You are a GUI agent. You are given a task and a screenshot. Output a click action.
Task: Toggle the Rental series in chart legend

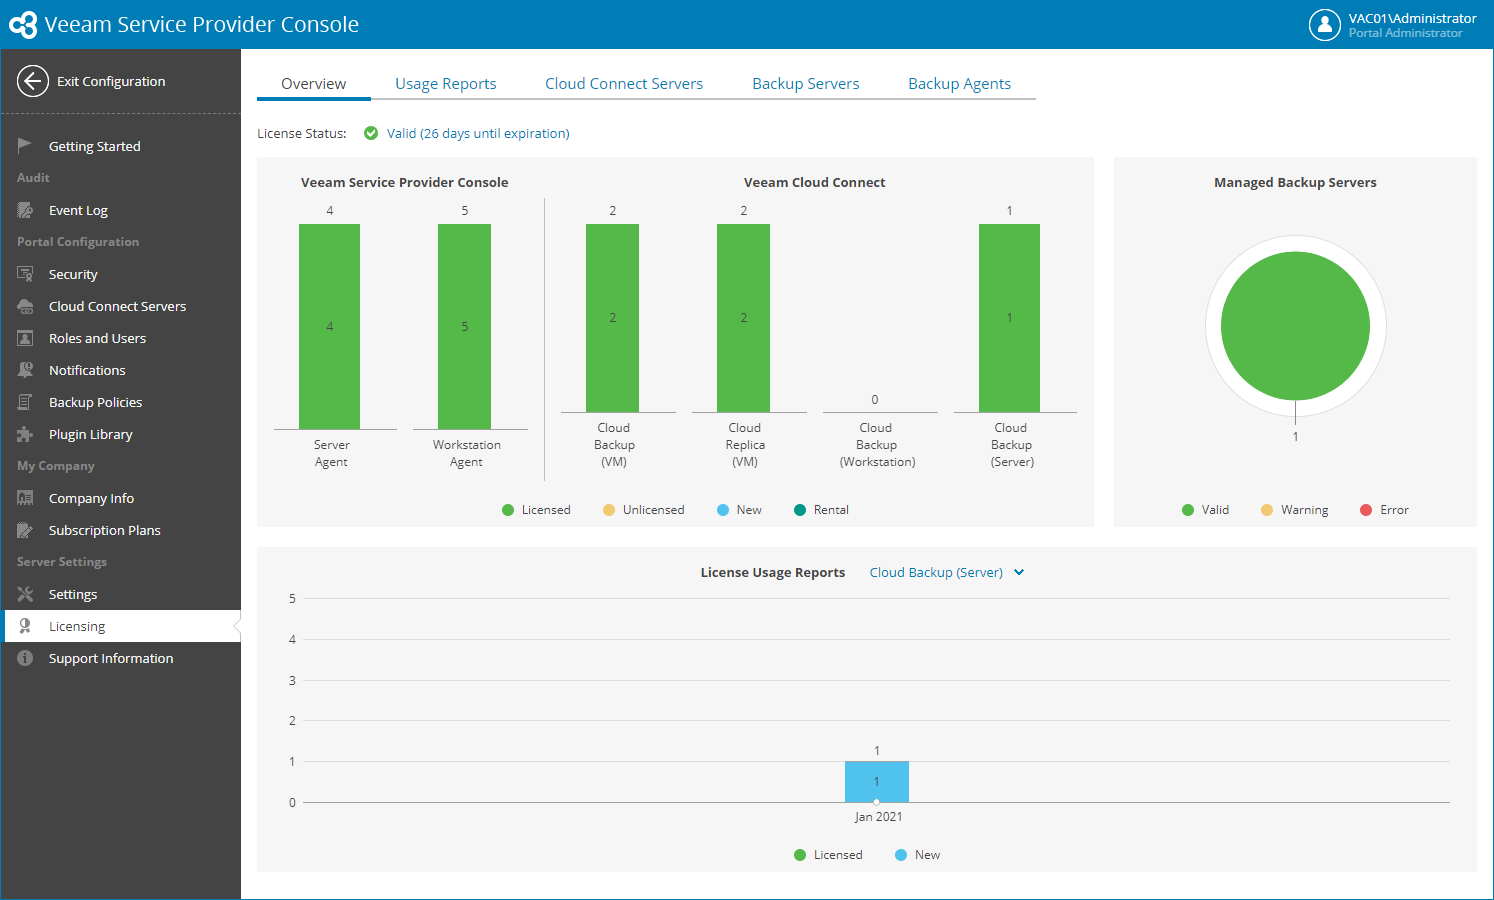pos(821,510)
